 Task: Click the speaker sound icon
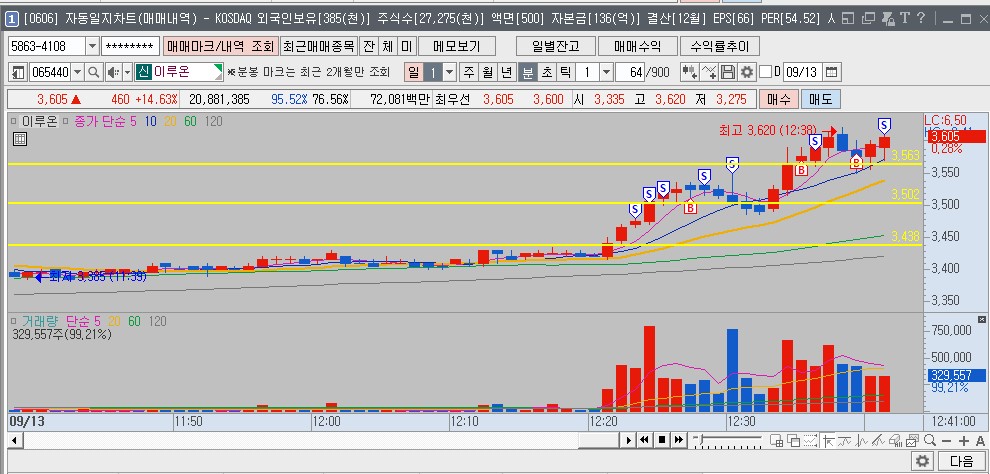click(x=112, y=73)
